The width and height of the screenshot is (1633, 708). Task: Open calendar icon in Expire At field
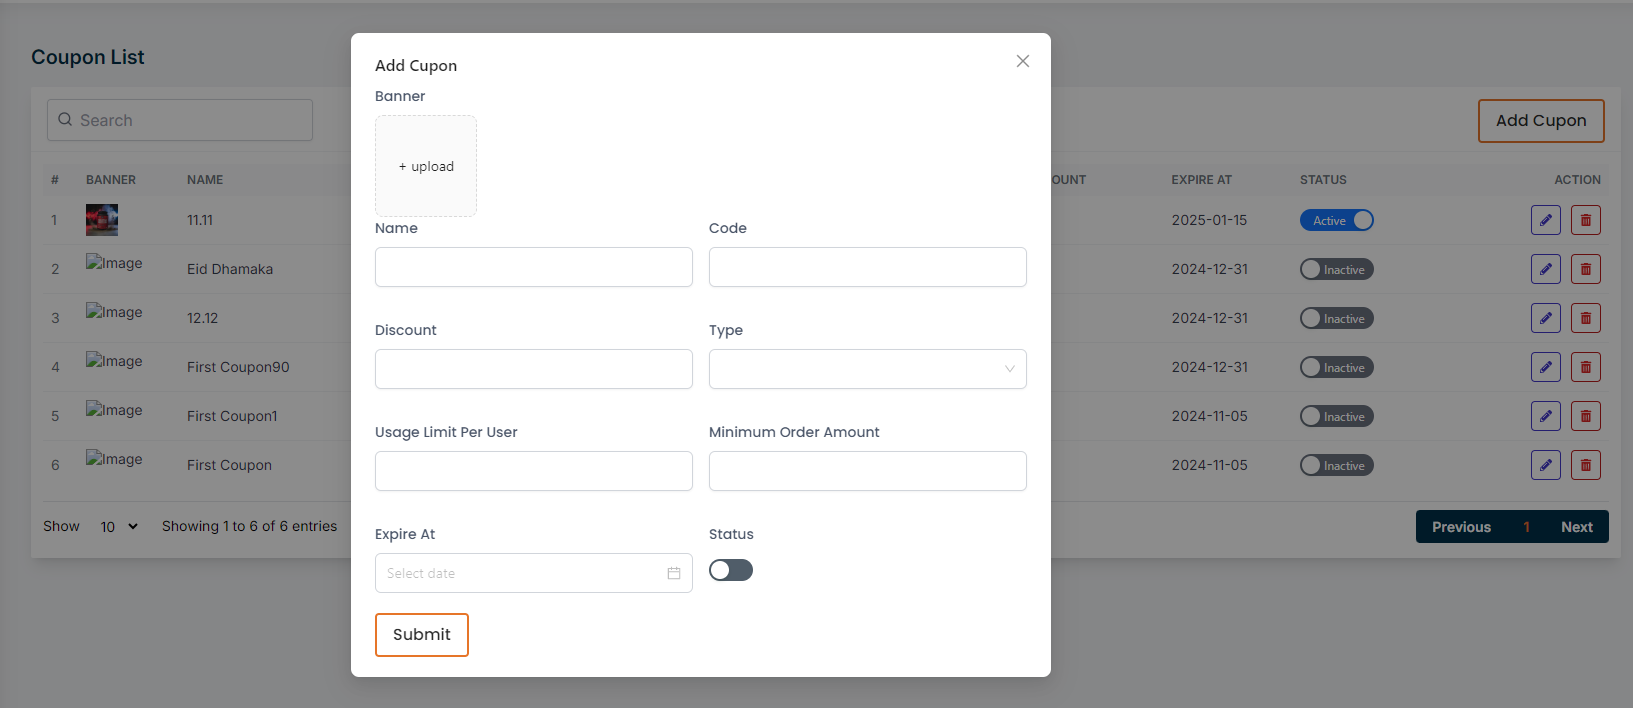[x=674, y=573]
